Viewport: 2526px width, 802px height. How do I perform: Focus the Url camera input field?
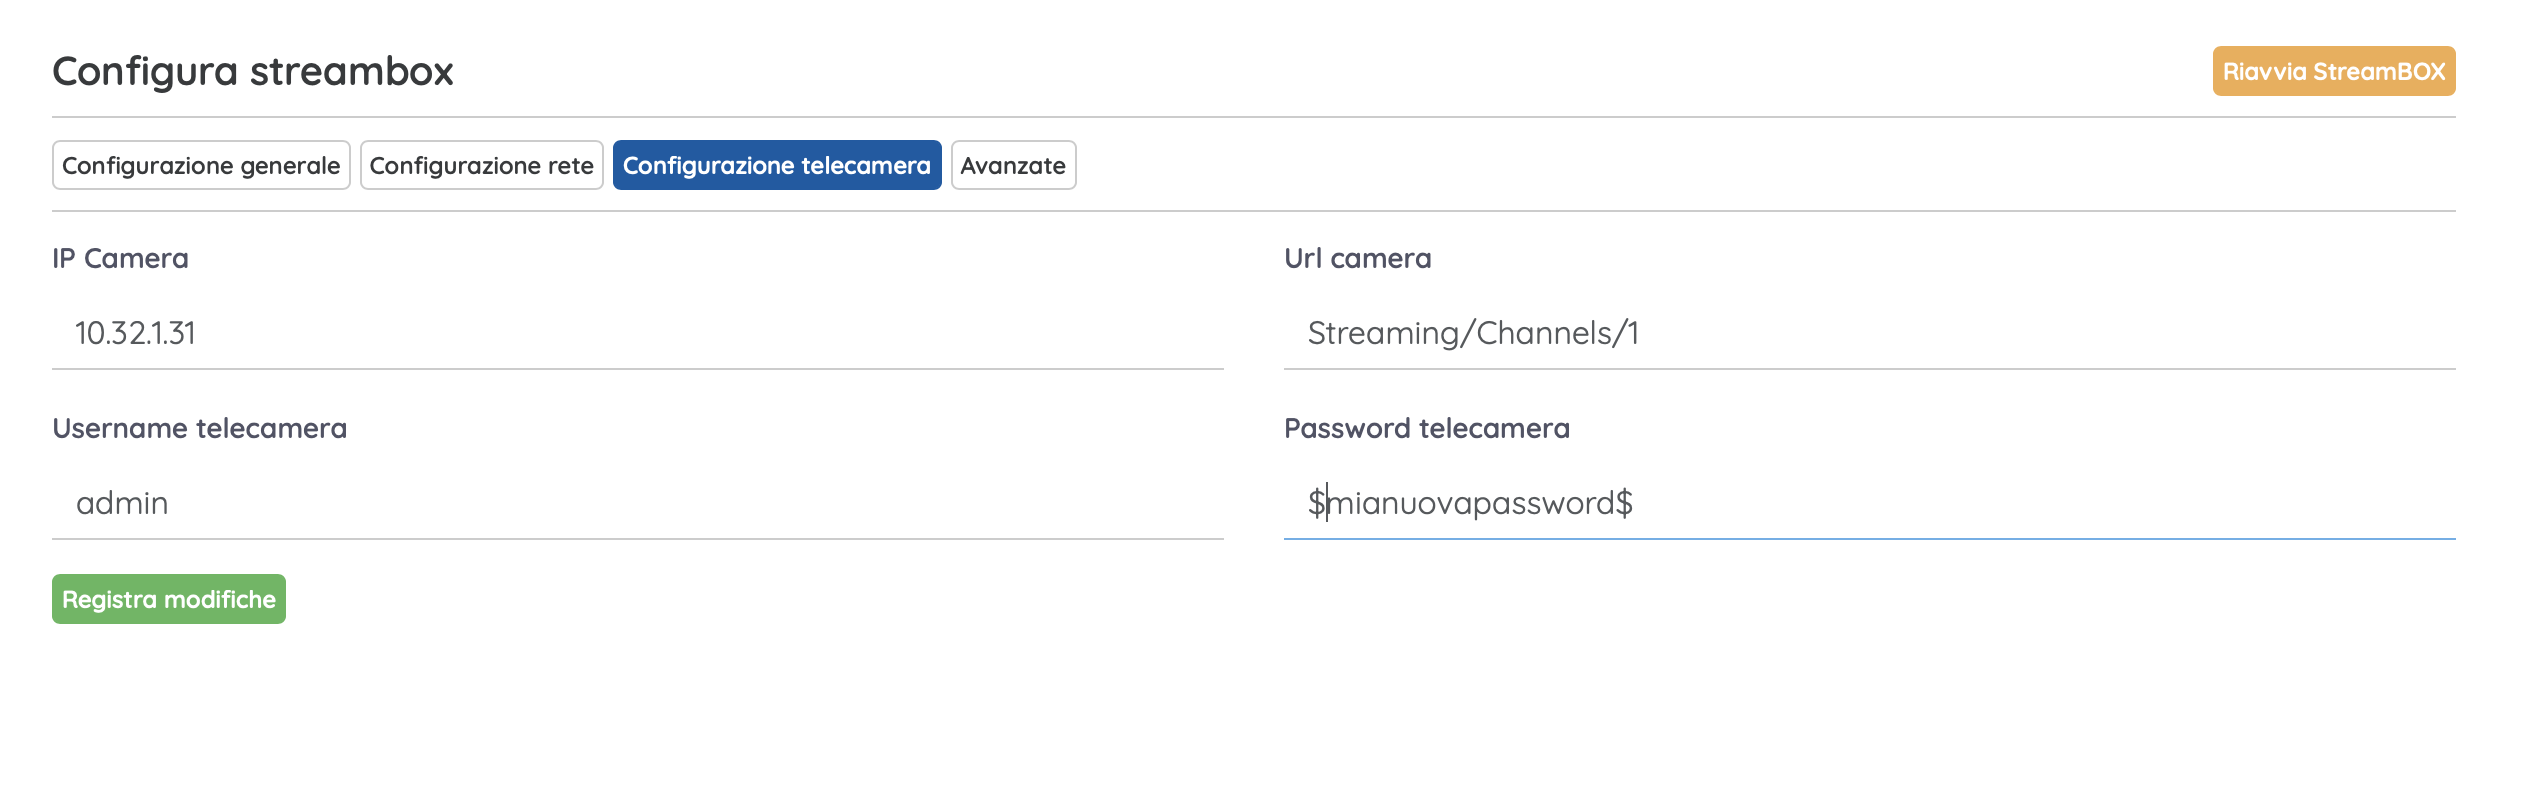click(1869, 334)
